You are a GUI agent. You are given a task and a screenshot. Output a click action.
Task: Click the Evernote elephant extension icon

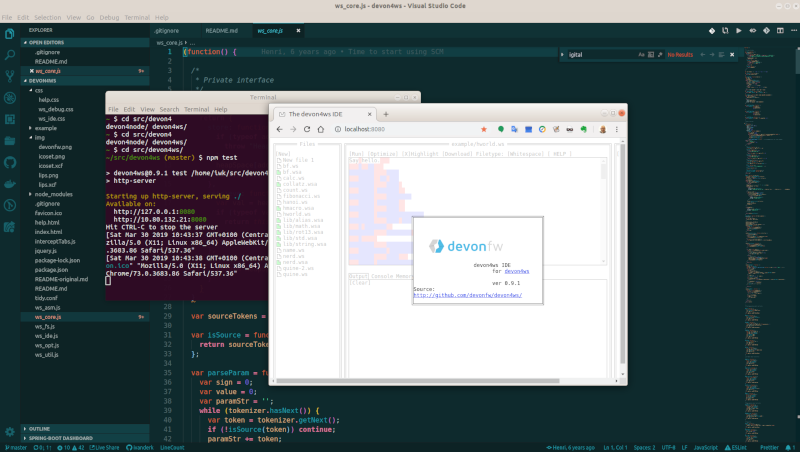584,130
